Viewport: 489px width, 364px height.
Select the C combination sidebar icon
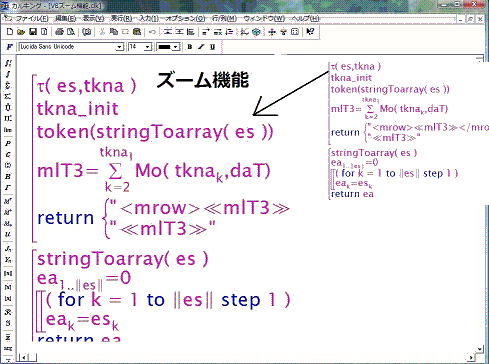pyautogui.click(x=8, y=155)
